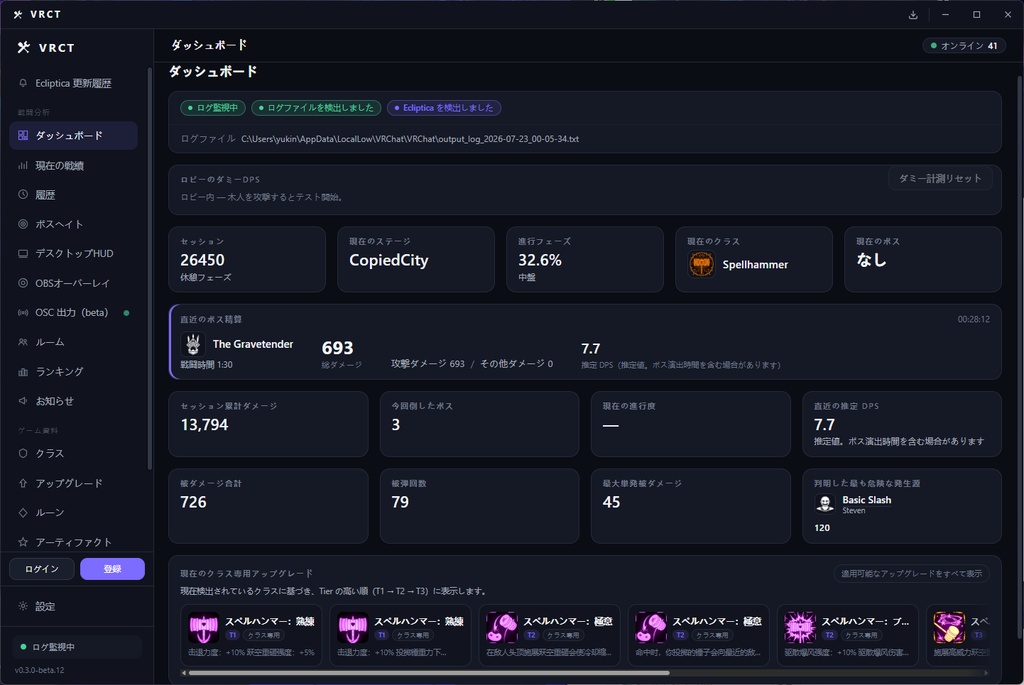The width and height of the screenshot is (1024, 685).
Task: Click 適用可能なアップグレードをすべて表示 button
Action: pos(911,573)
